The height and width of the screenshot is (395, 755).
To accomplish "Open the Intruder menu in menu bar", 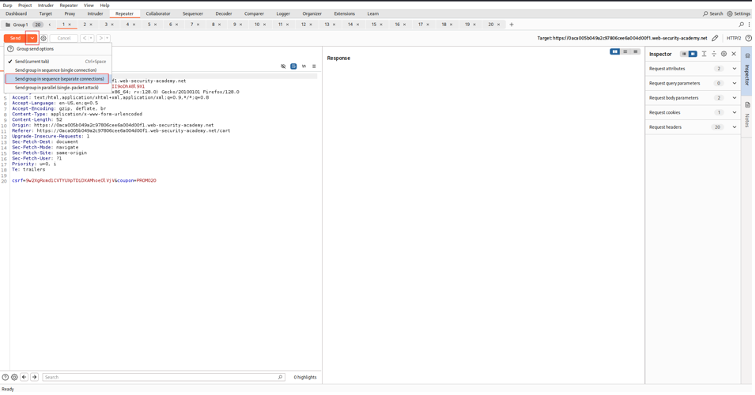I will [x=46, y=5].
